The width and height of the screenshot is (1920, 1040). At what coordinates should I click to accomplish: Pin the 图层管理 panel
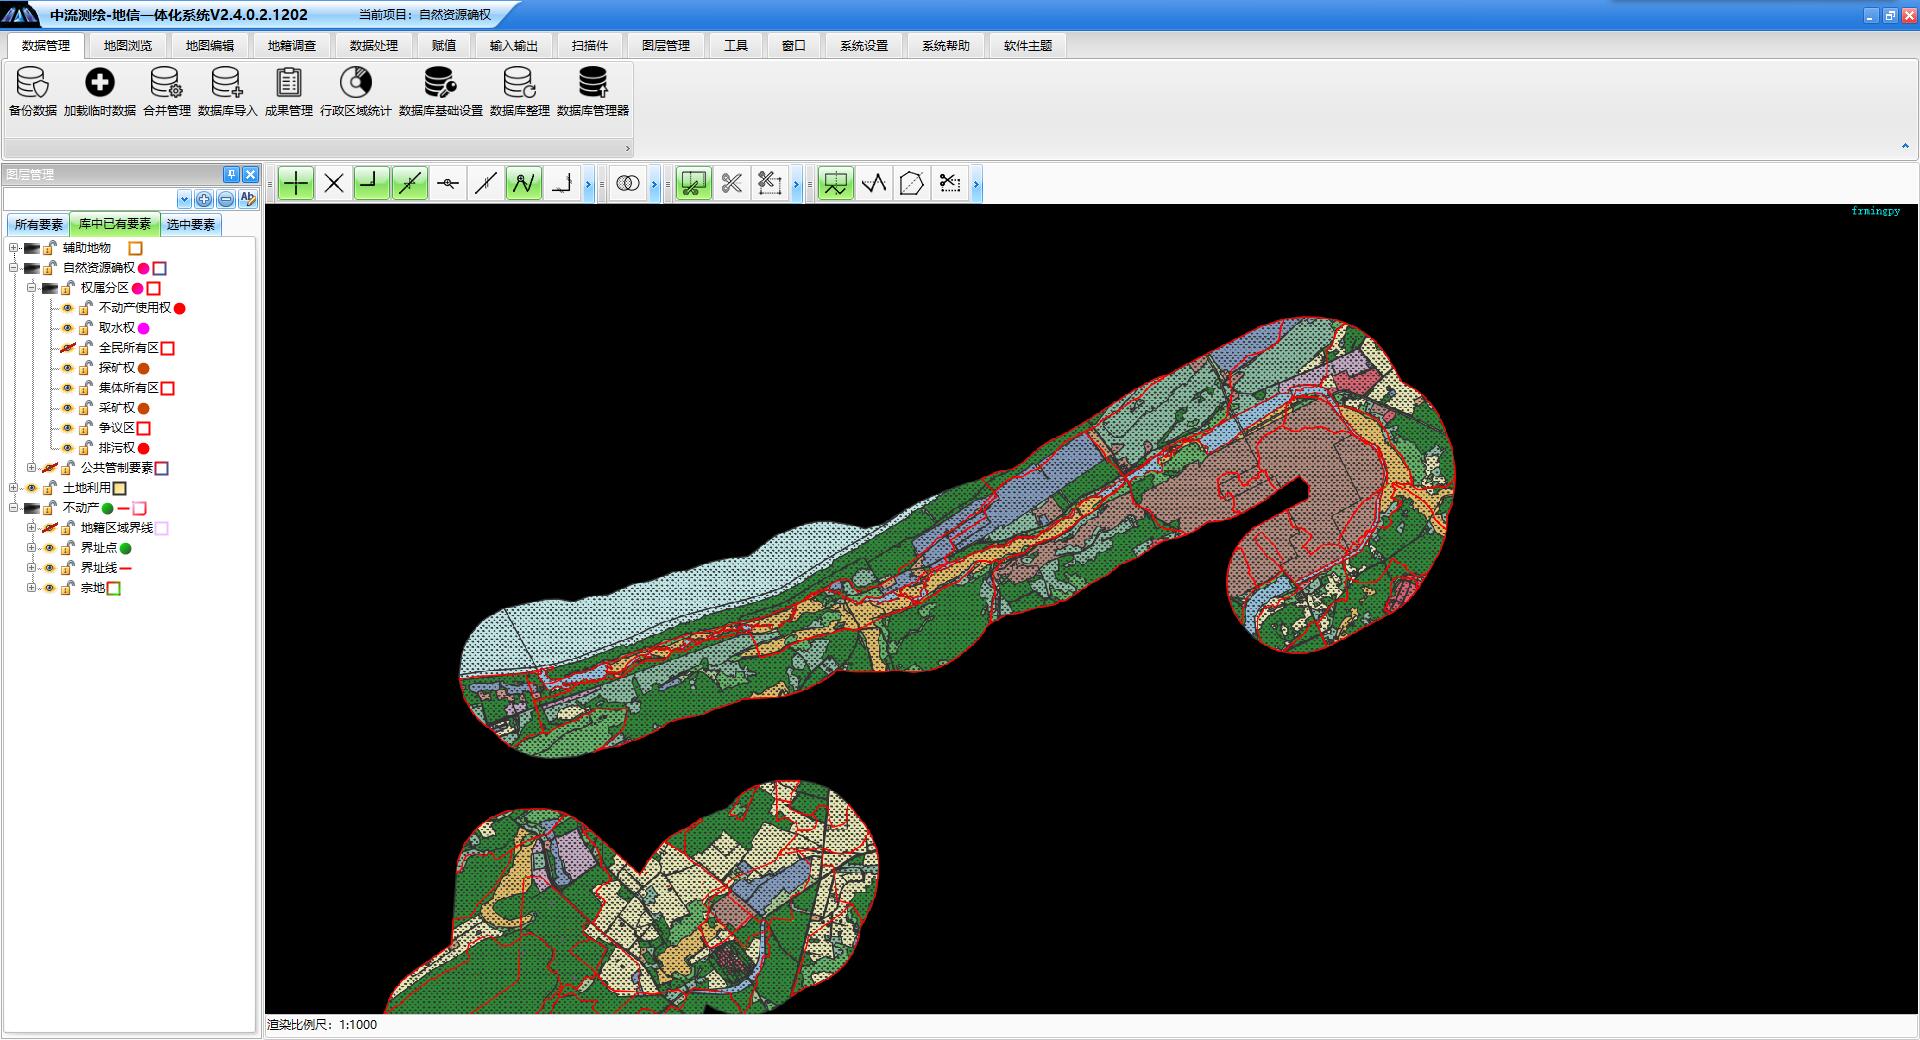tap(231, 174)
